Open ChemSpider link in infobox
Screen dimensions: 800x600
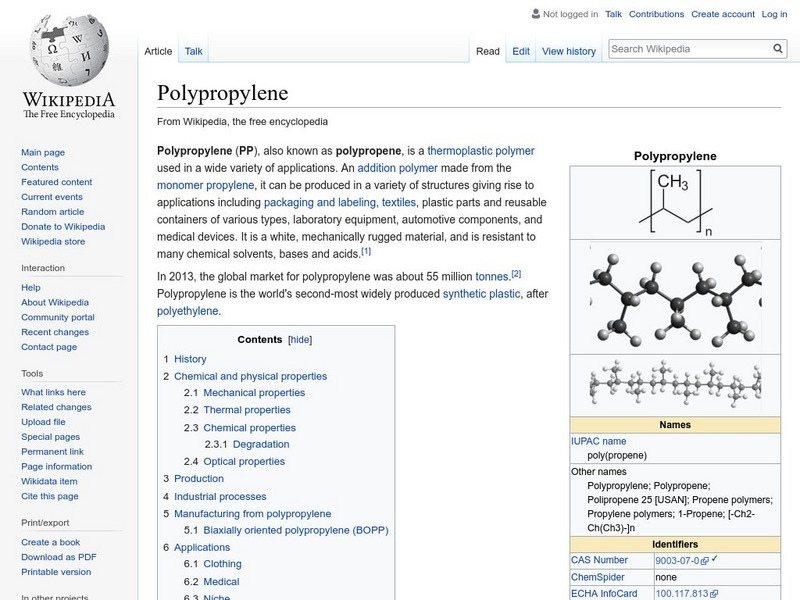pos(597,578)
